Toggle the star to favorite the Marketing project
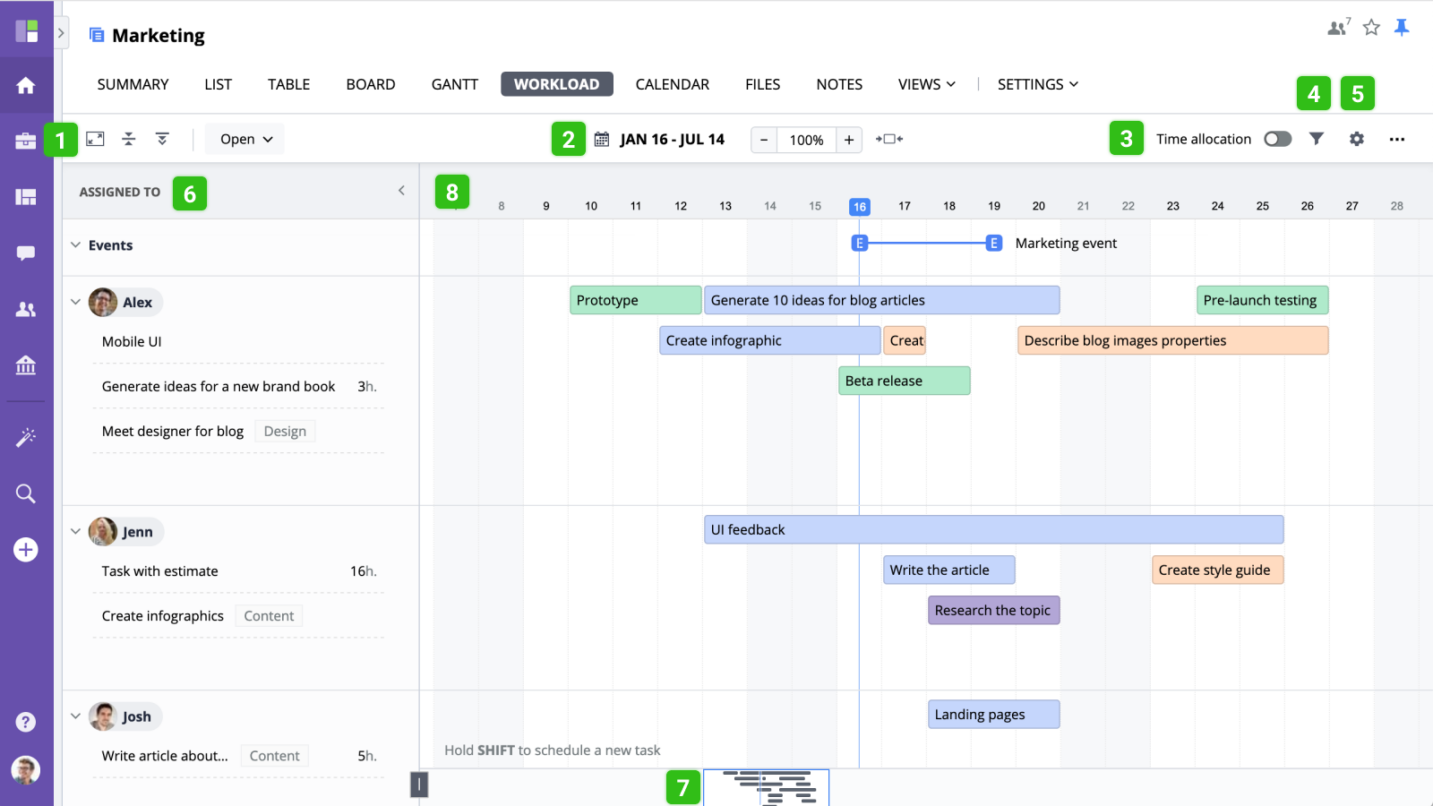 point(1371,27)
